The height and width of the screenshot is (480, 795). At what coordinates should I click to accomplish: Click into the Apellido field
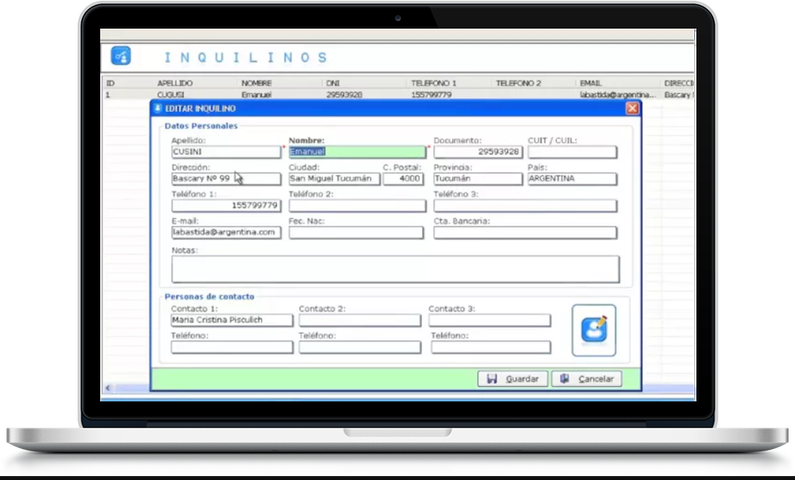coord(226,152)
